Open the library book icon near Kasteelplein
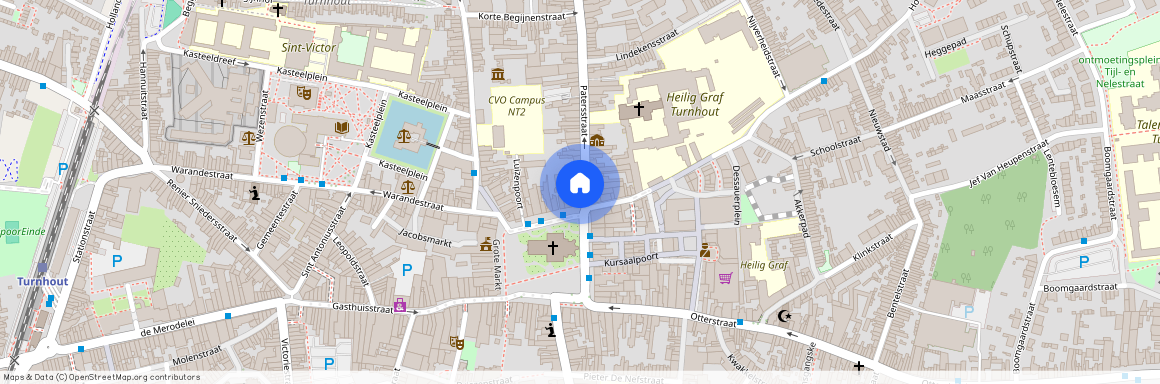The width and height of the screenshot is (1160, 384). pos(341,128)
